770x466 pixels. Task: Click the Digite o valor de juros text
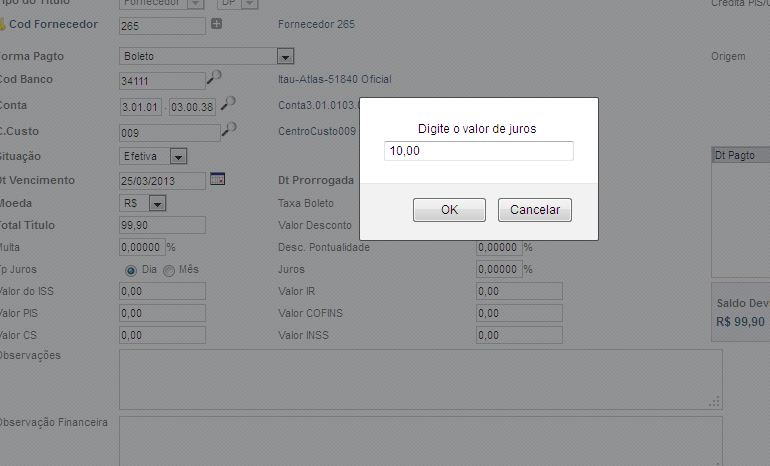[477, 129]
